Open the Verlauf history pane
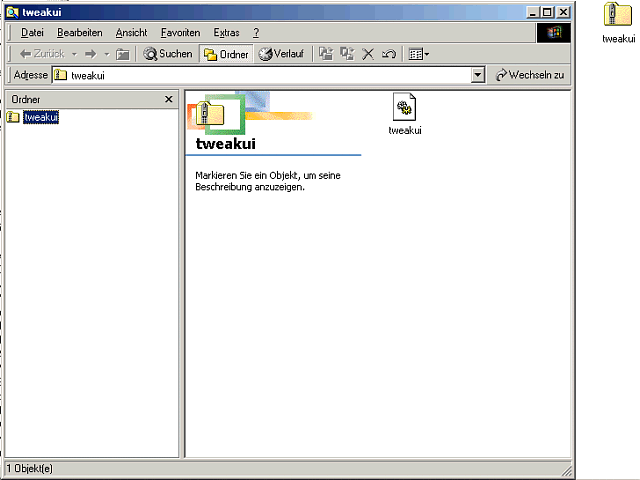The width and height of the screenshot is (640, 480). pos(282,54)
